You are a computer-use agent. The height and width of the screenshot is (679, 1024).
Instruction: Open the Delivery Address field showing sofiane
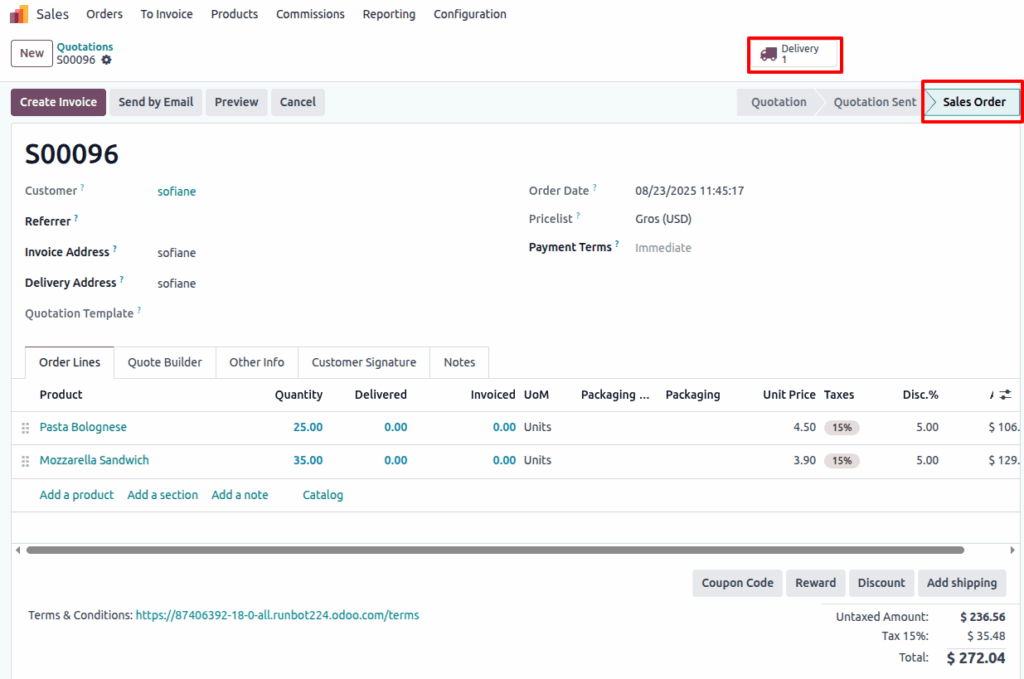(176, 283)
